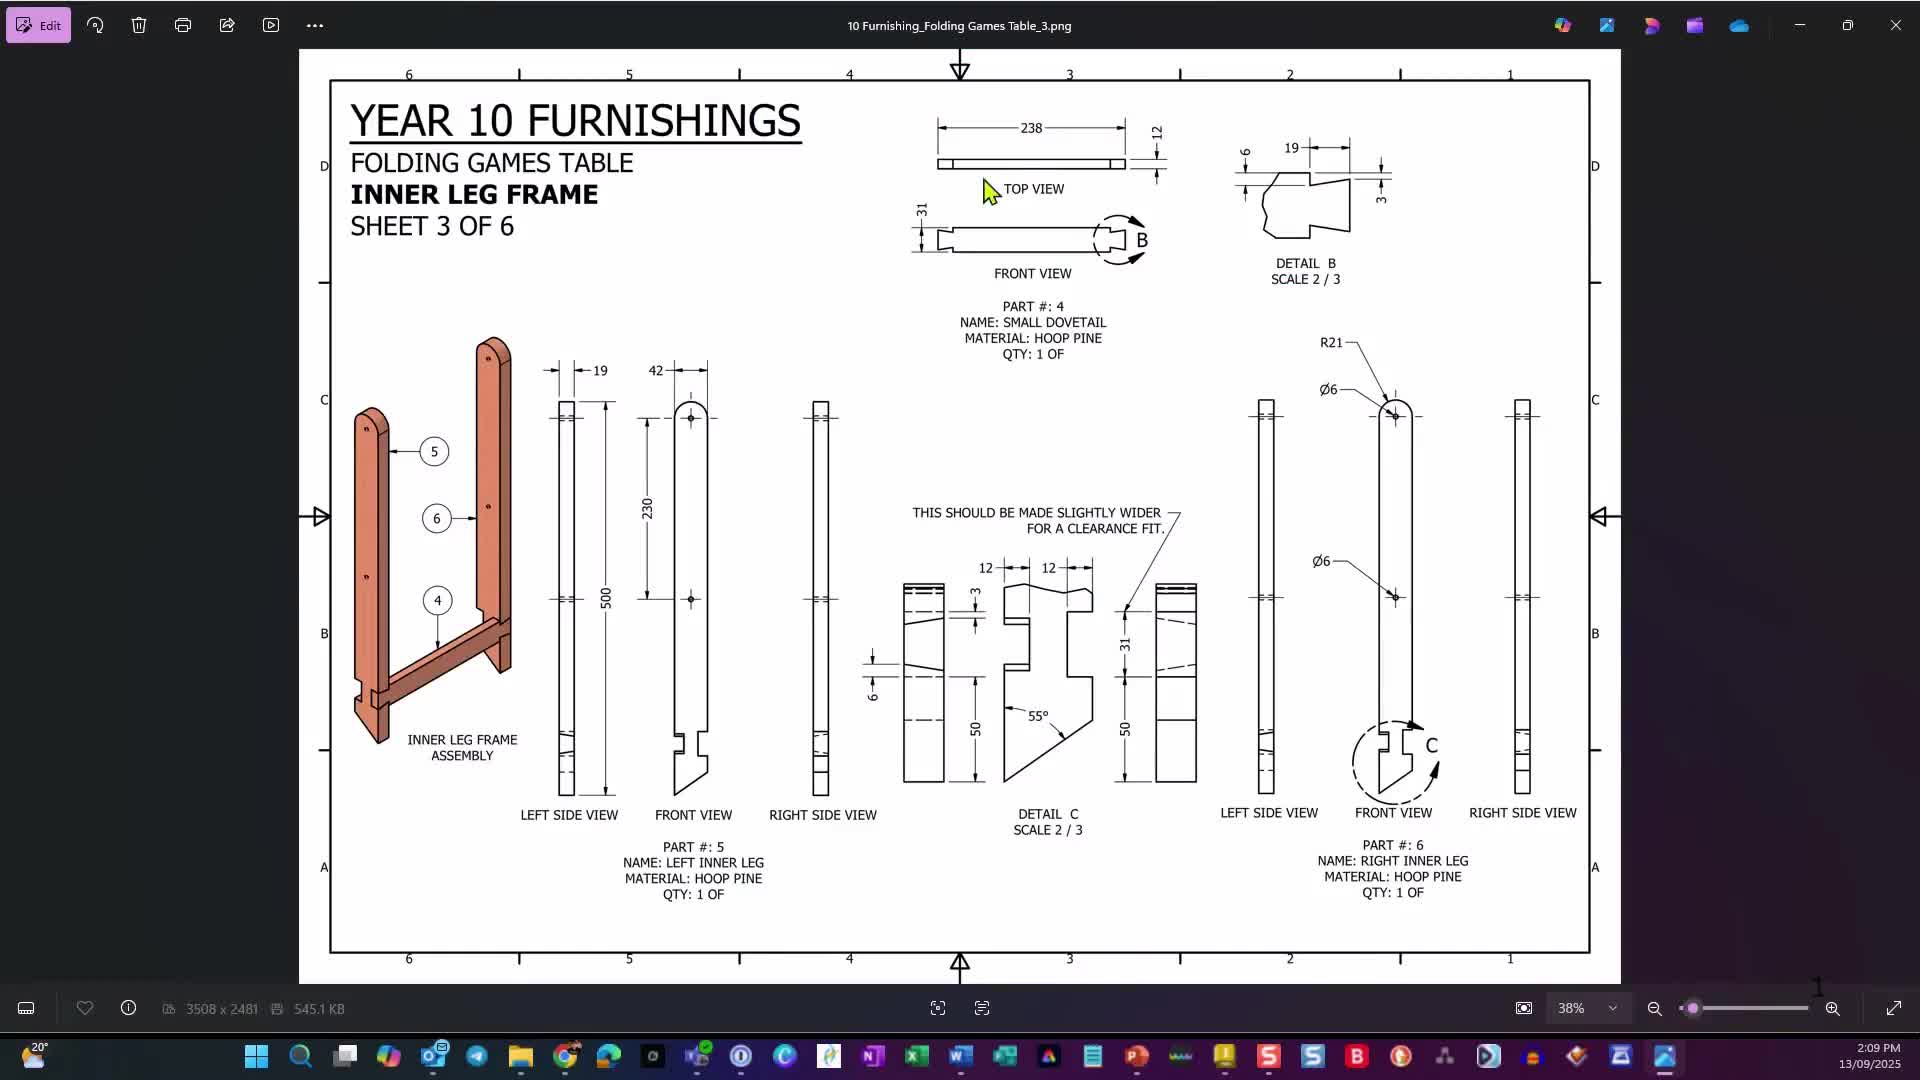The height and width of the screenshot is (1080, 1920).
Task: Toggle the filmstrip view icon
Action: pos(26,1008)
